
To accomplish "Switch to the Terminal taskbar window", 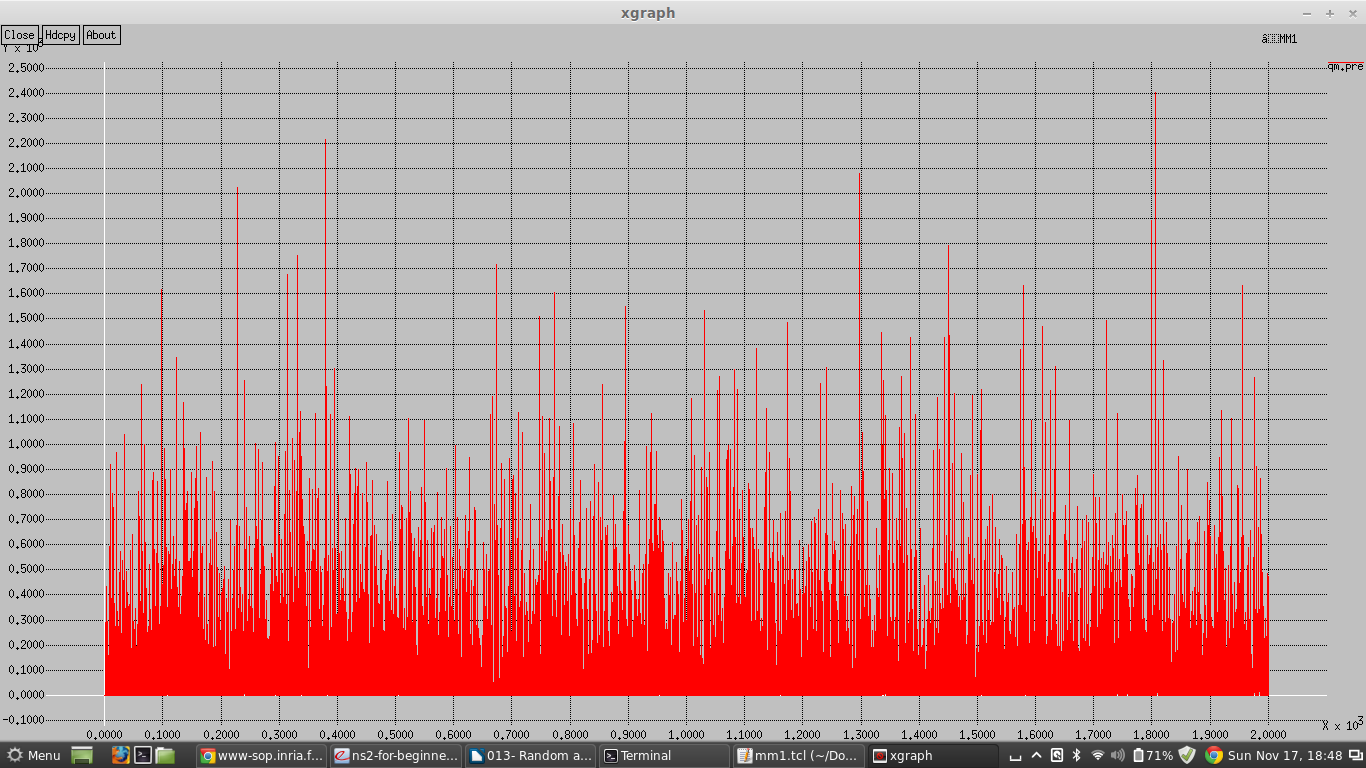I will pos(665,756).
